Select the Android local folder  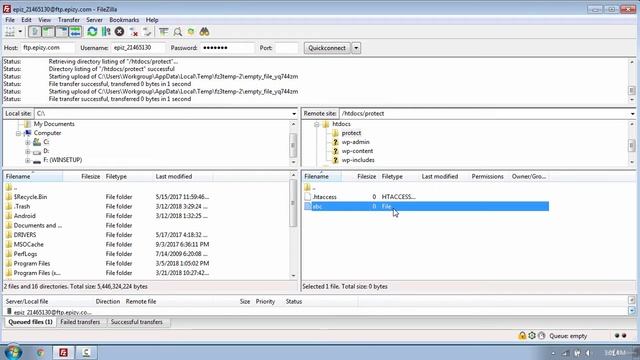(x=24, y=216)
